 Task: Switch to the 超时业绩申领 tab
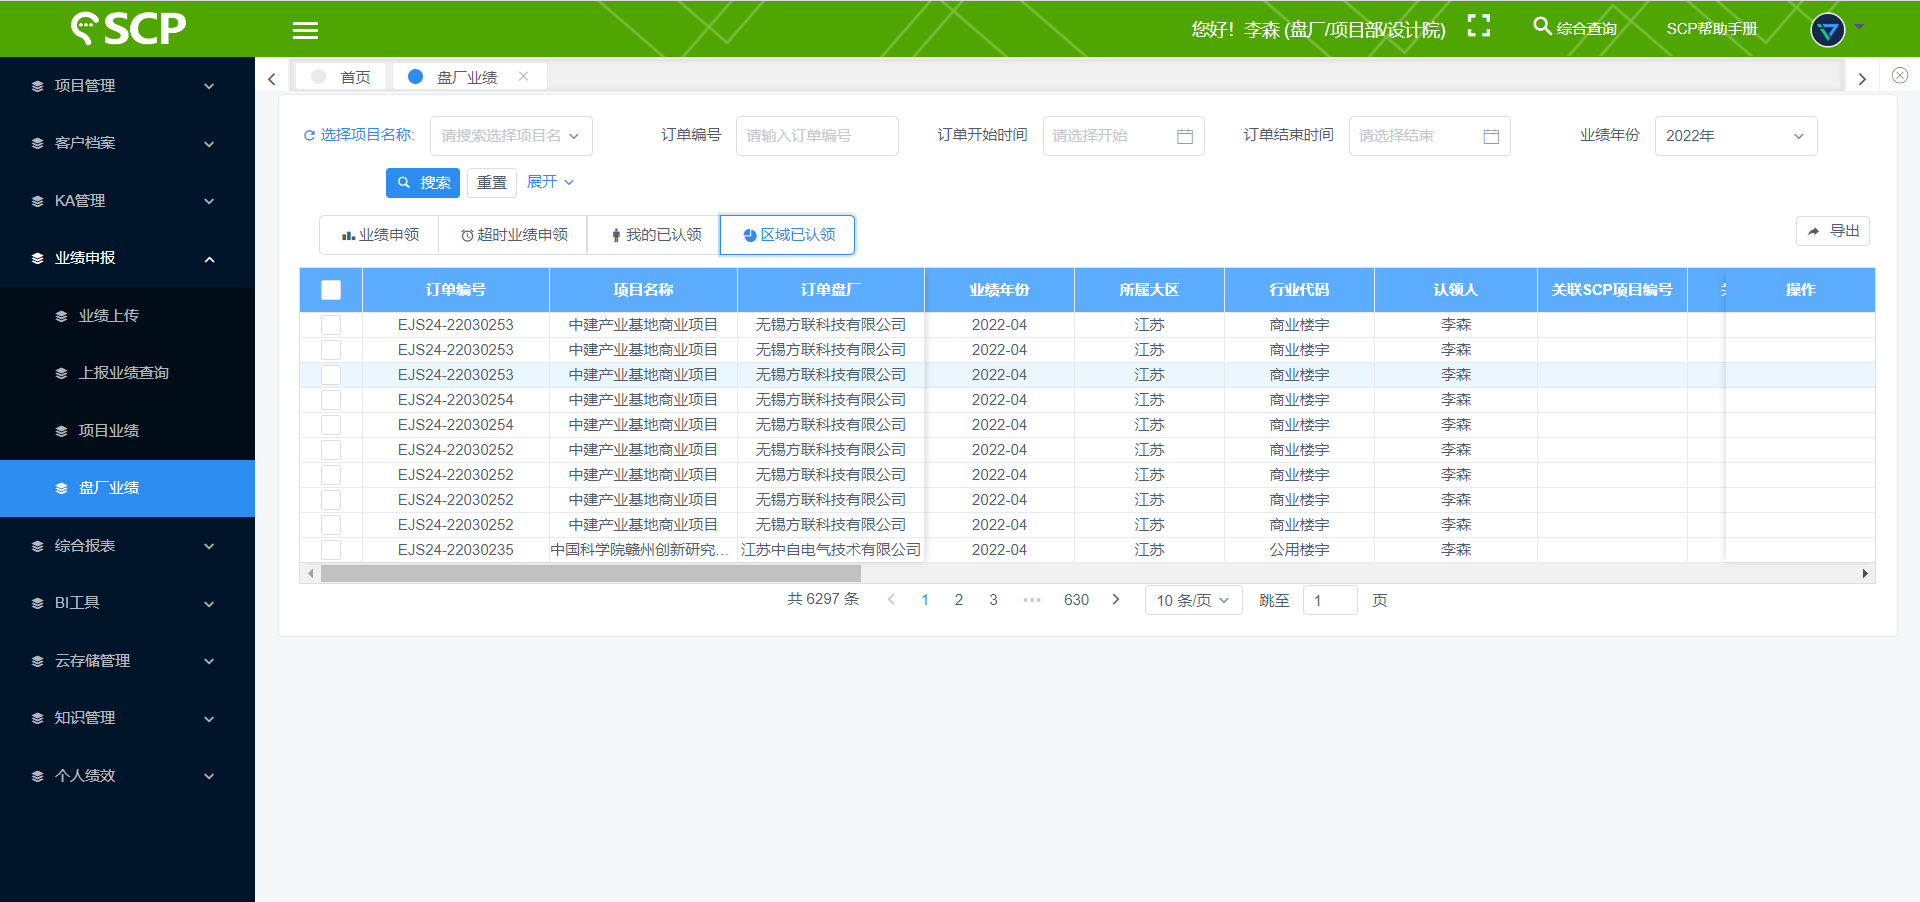coord(514,235)
